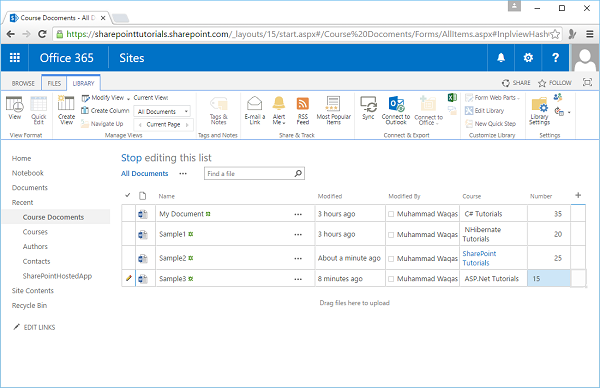Toggle the presence checkbox in My Document row
Viewport: 600px width, 388px height.
click(391, 214)
